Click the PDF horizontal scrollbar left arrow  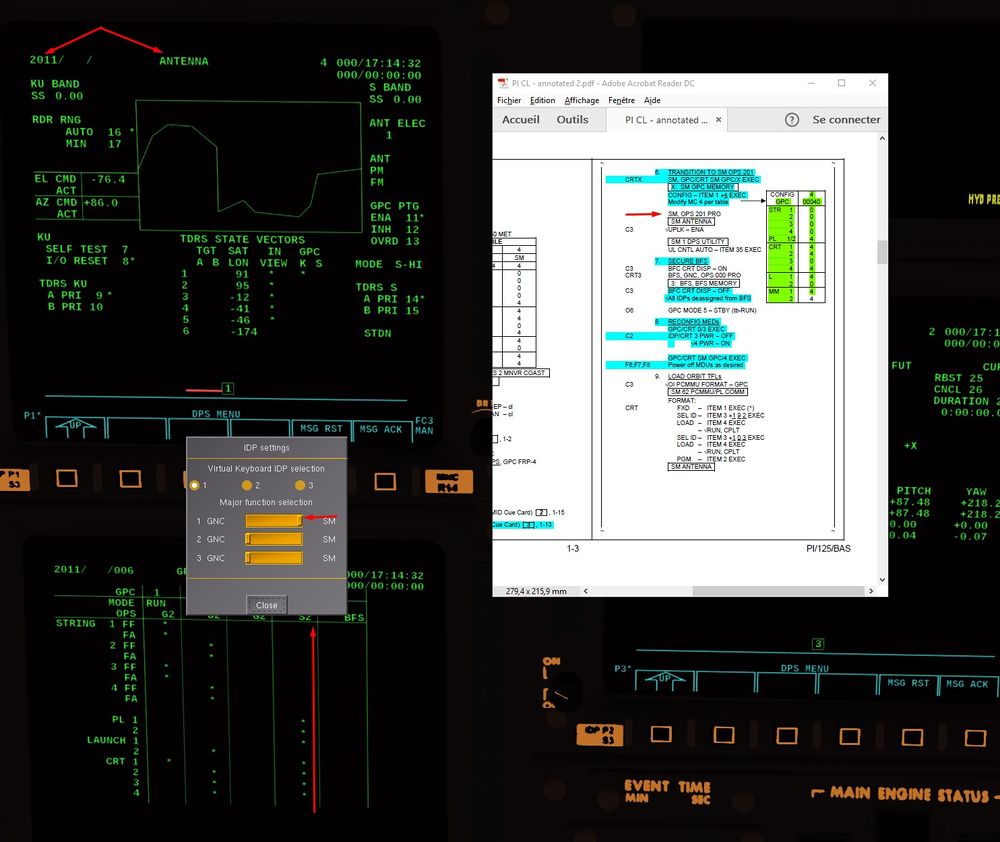coord(585,591)
